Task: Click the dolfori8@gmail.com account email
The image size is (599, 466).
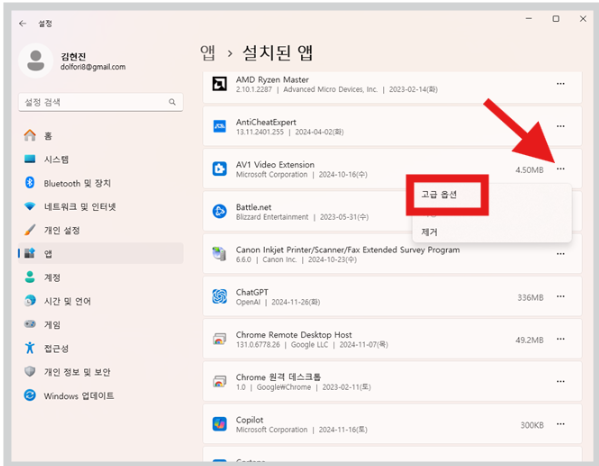Action: pyautogui.click(x=93, y=67)
